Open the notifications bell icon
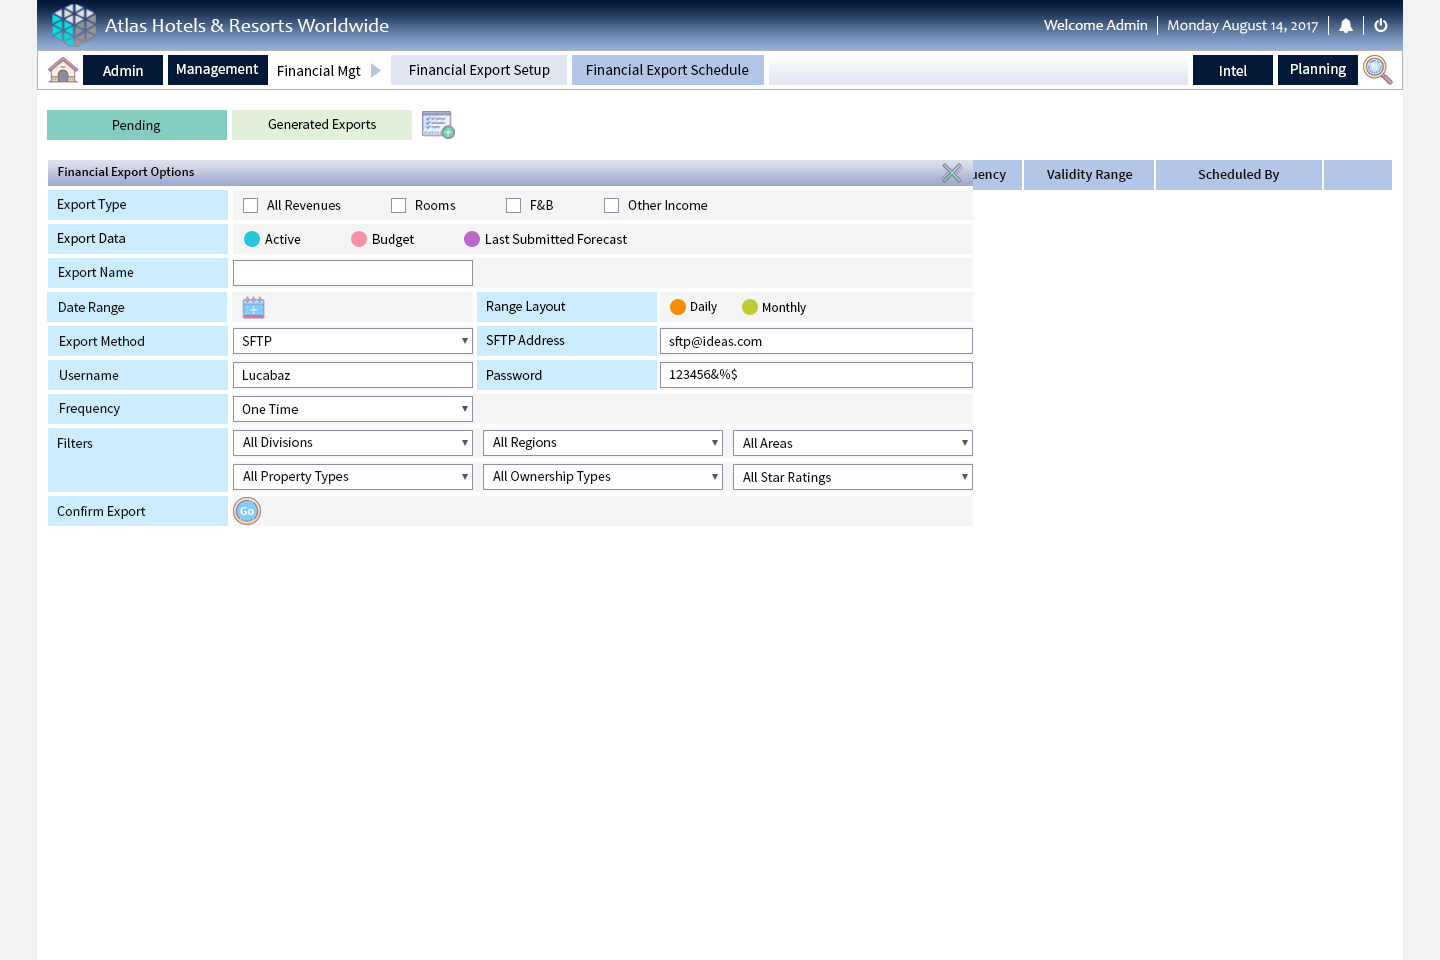 (1346, 26)
